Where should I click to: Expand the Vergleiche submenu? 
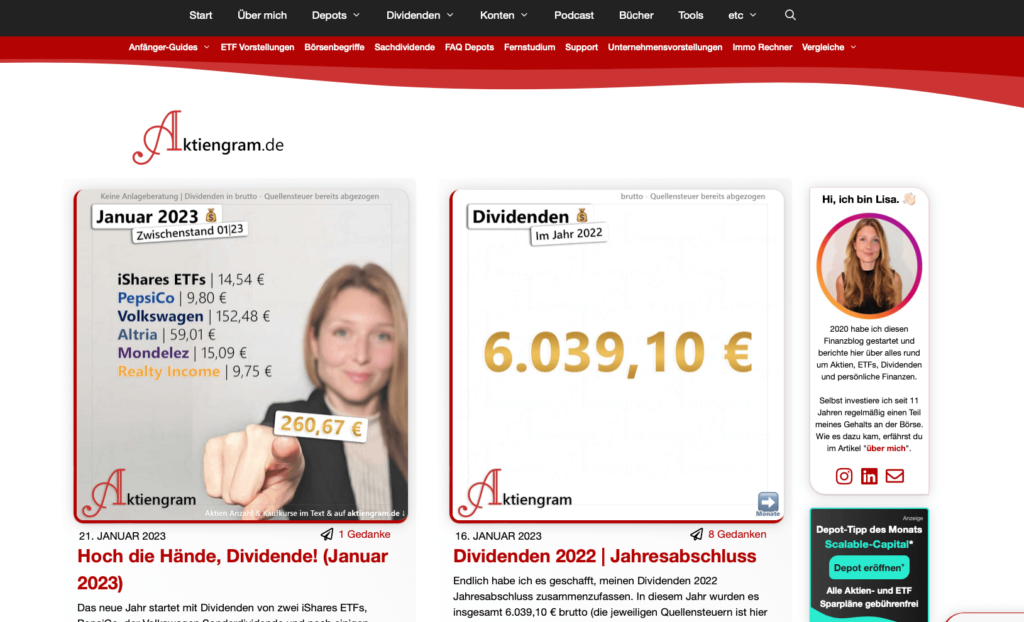click(x=829, y=47)
